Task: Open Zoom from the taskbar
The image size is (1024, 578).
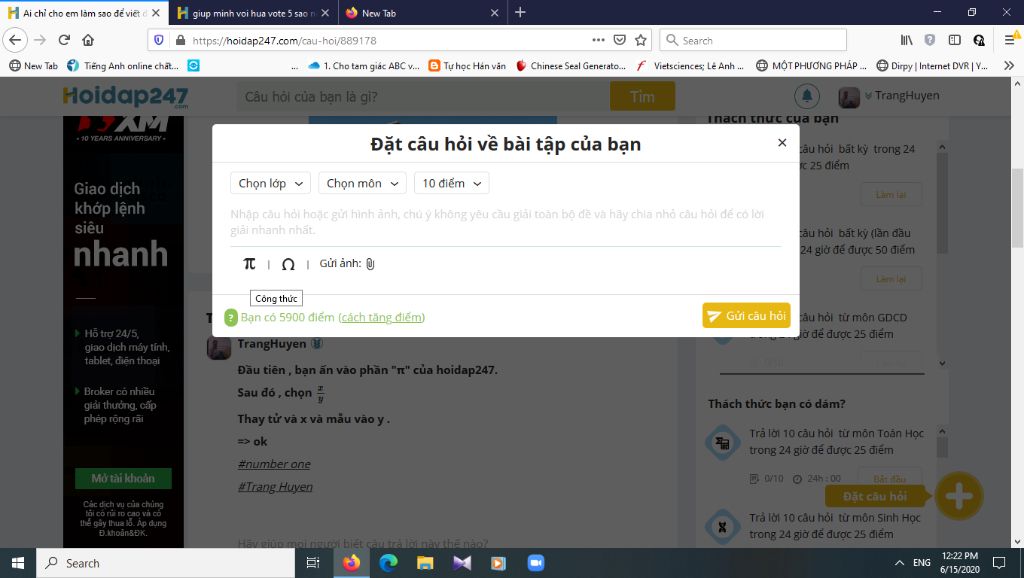Action: [x=535, y=563]
